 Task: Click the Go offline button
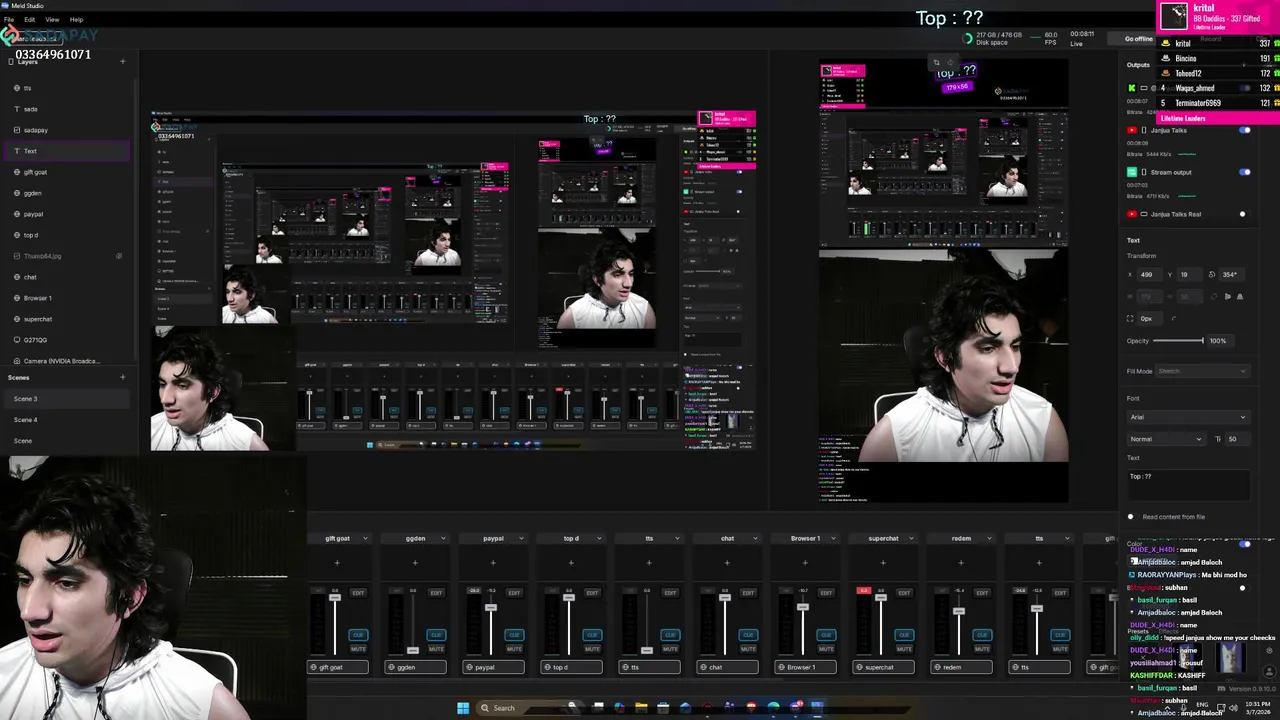click(x=1139, y=39)
